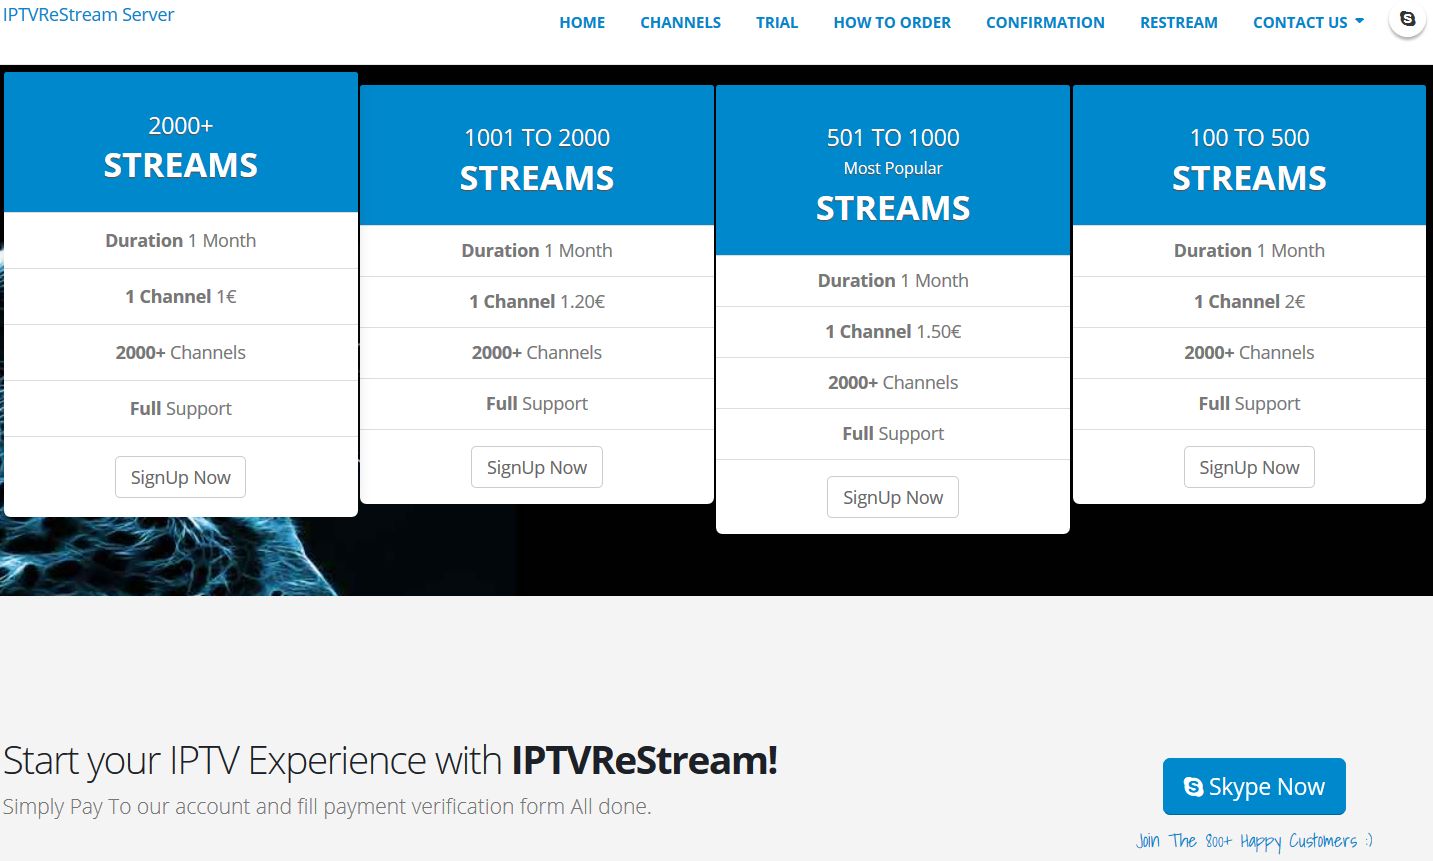Sign up for the 2000+ streams plan
This screenshot has width=1433, height=861.
[x=181, y=478]
